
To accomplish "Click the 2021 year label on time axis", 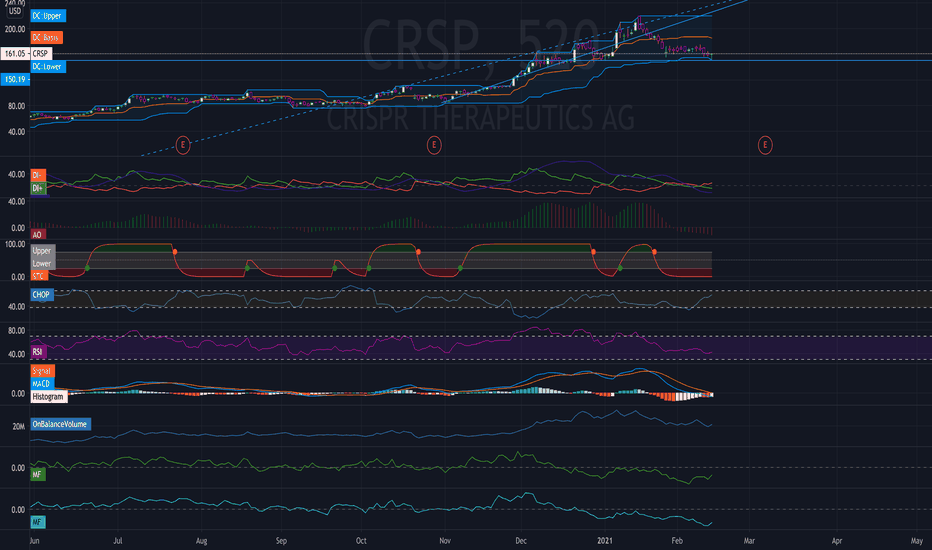I will [x=604, y=540].
